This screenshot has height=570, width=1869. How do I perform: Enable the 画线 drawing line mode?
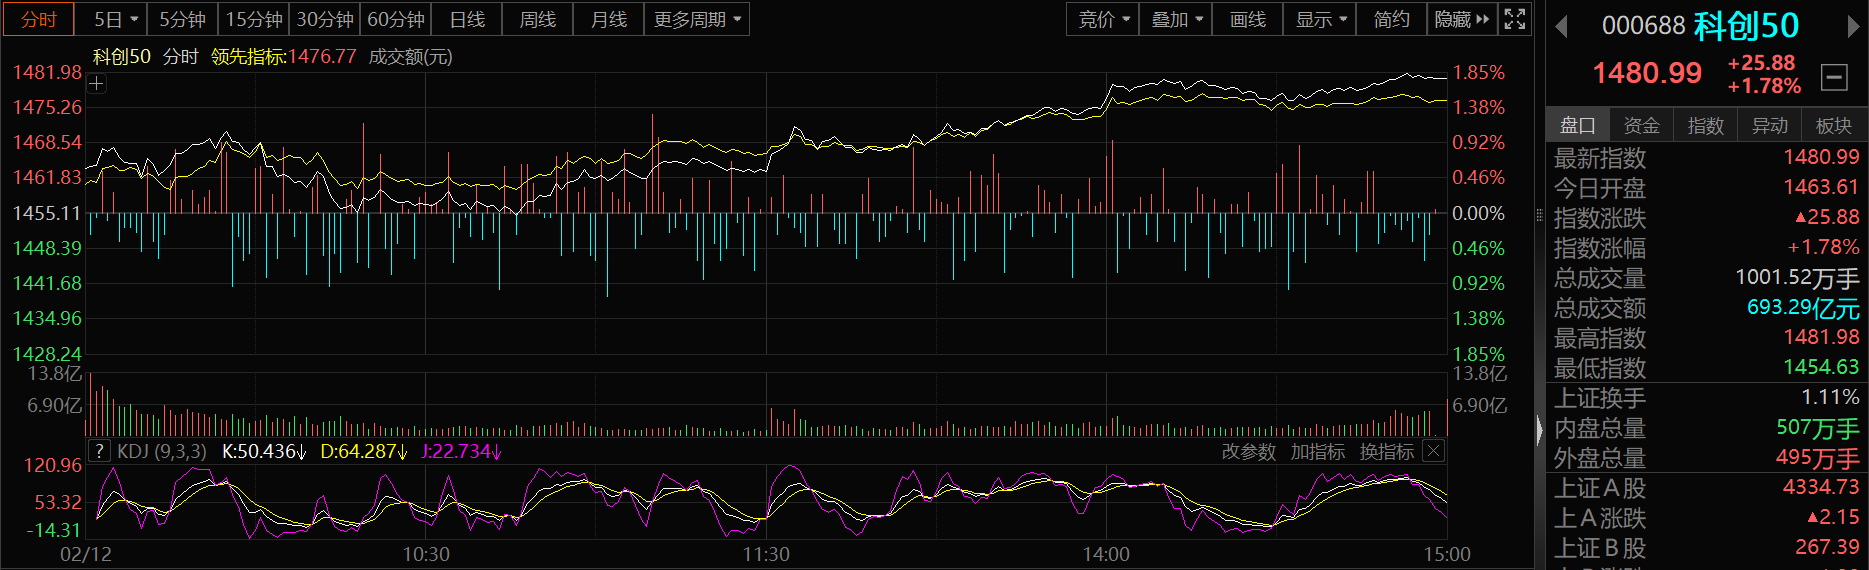pyautogui.click(x=1247, y=19)
